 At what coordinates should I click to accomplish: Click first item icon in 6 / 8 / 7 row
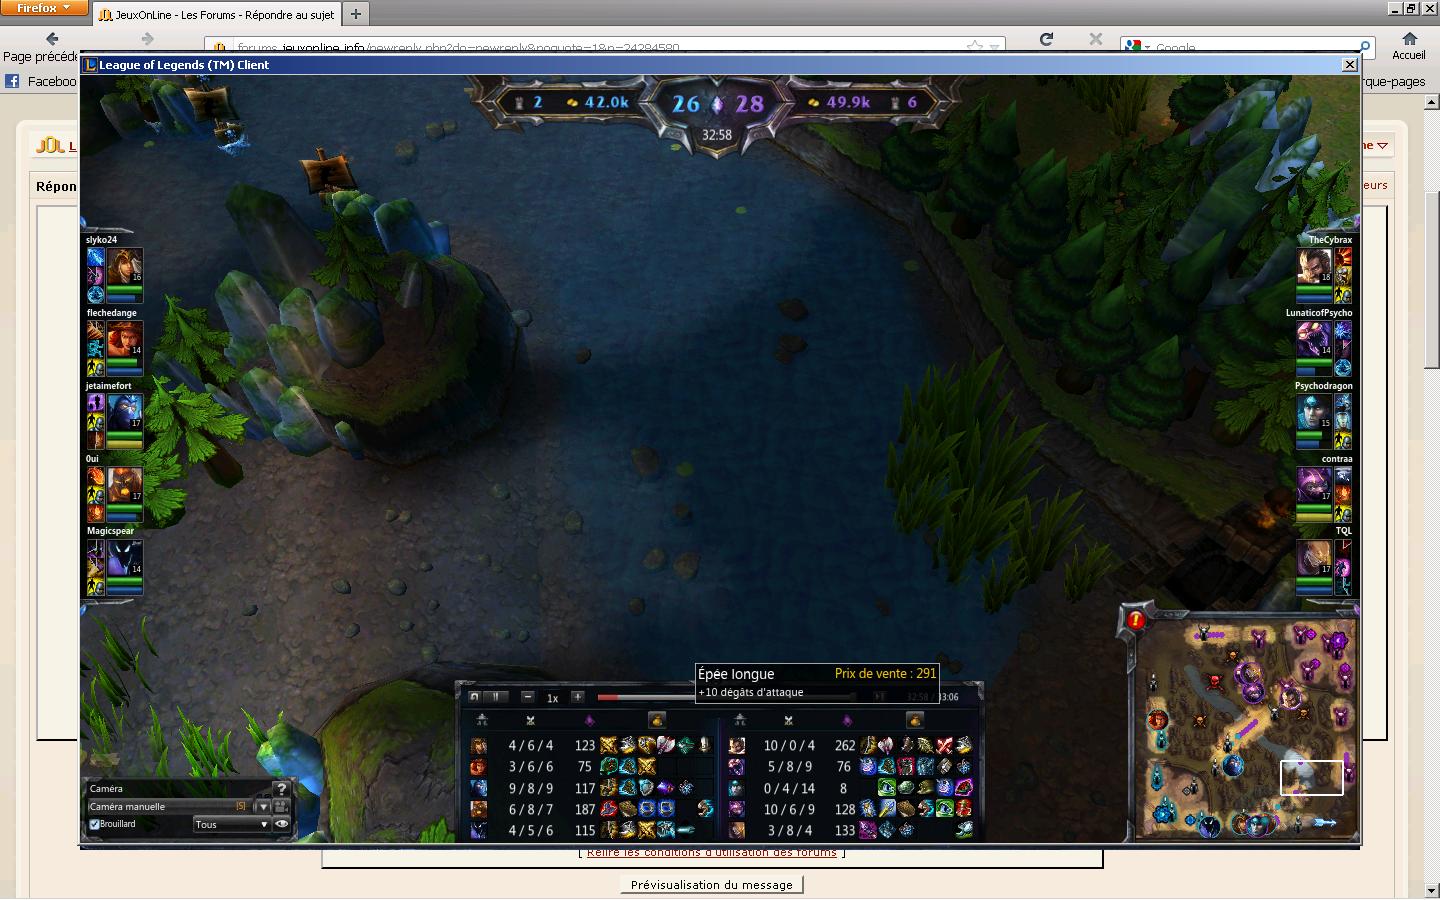pyautogui.click(x=609, y=809)
